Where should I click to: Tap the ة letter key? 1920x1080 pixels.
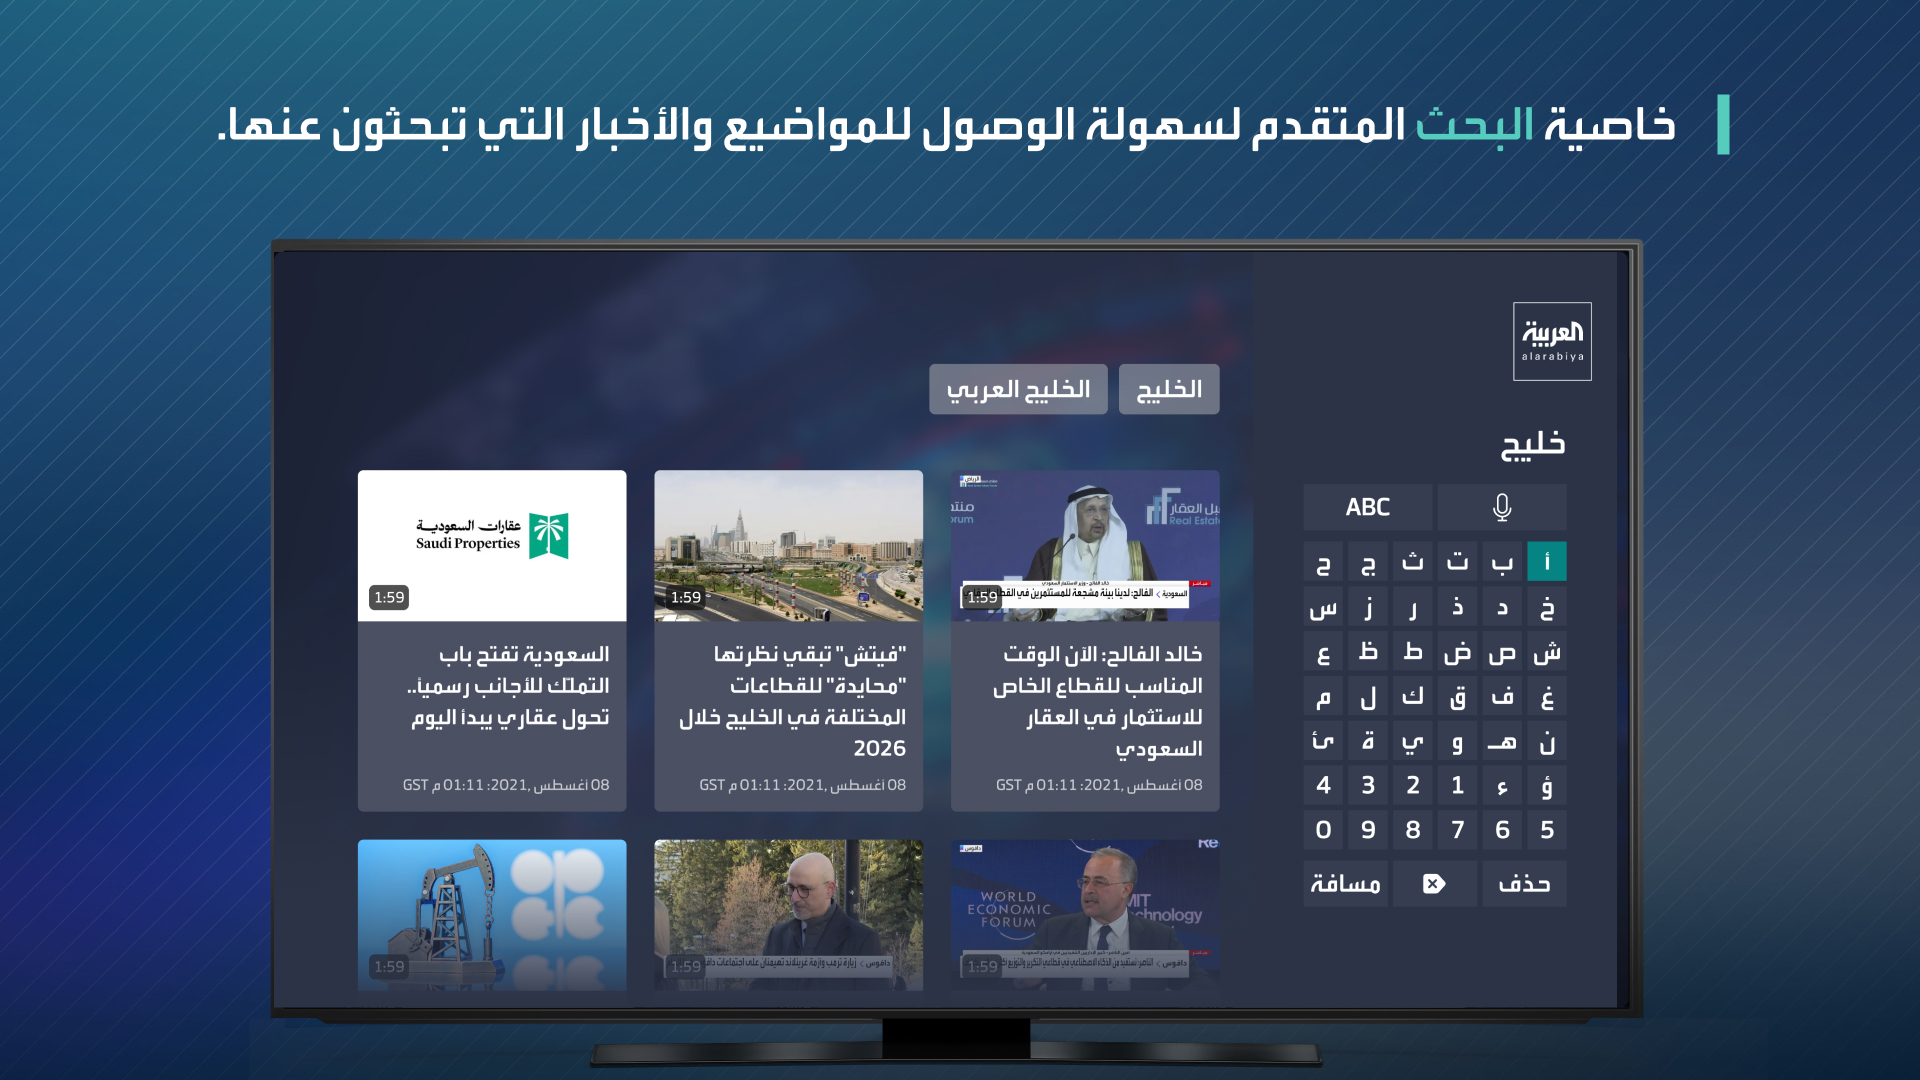(x=1368, y=742)
